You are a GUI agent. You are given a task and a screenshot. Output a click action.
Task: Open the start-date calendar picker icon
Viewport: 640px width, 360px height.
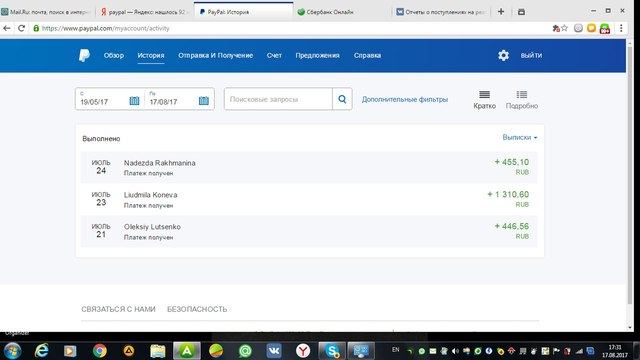(x=134, y=100)
